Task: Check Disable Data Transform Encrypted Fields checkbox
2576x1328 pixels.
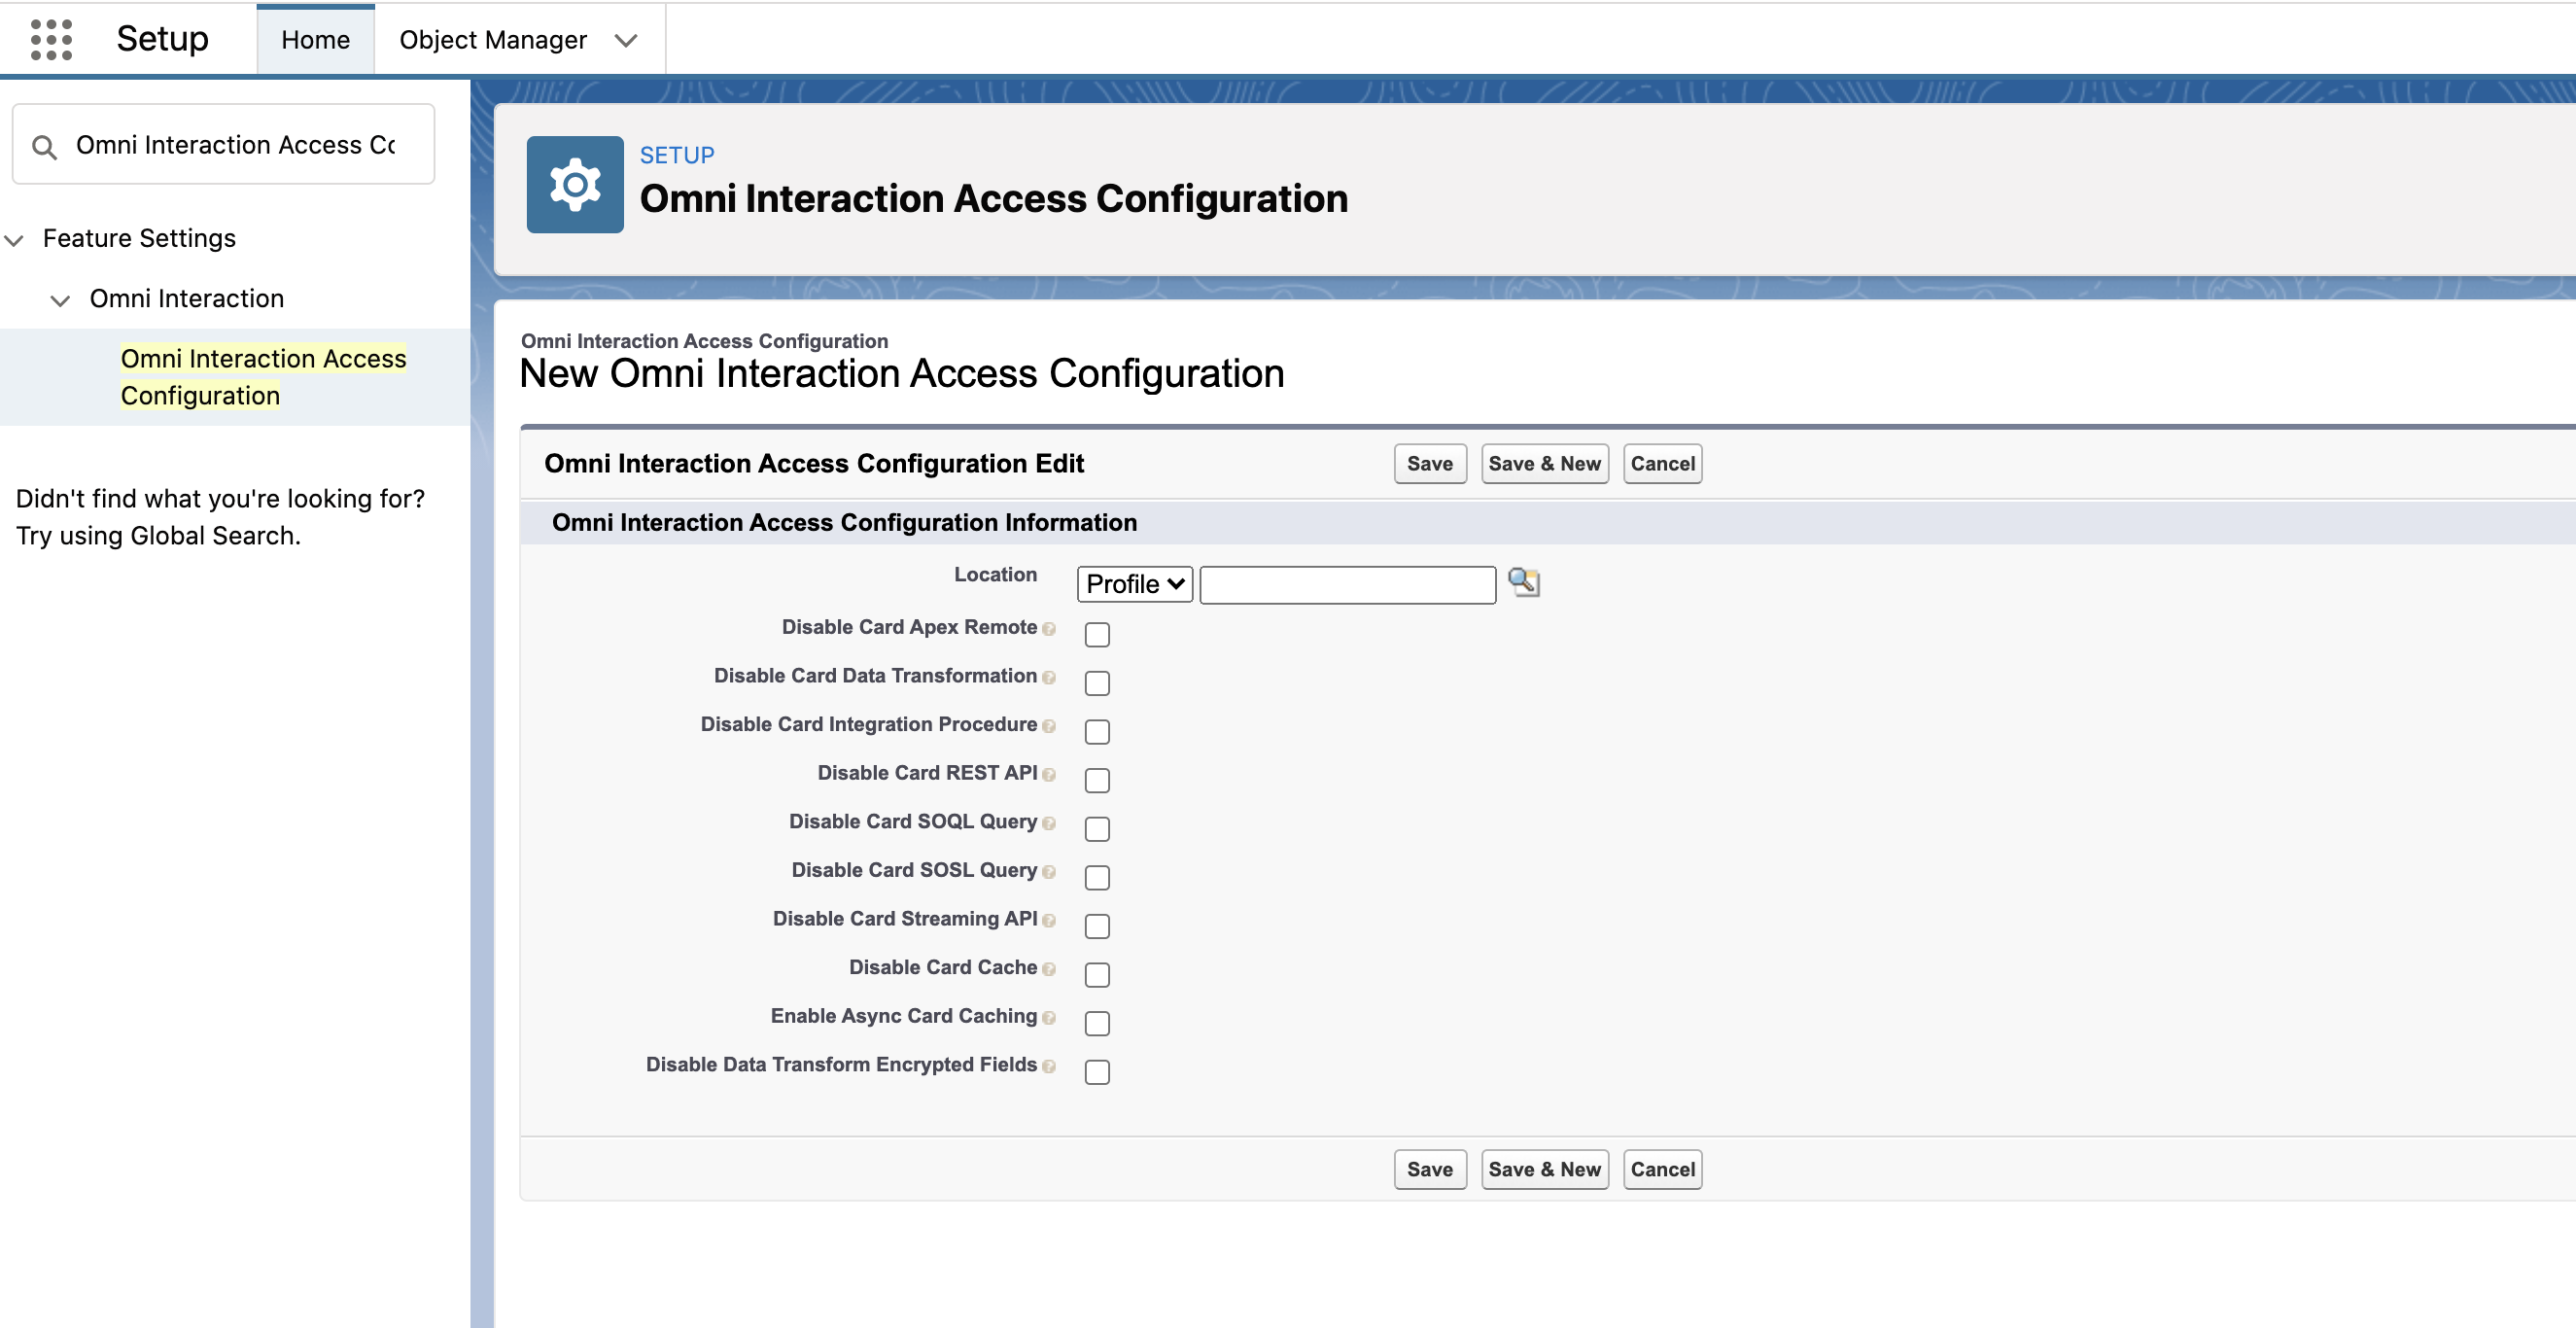Action: [x=1097, y=1072]
